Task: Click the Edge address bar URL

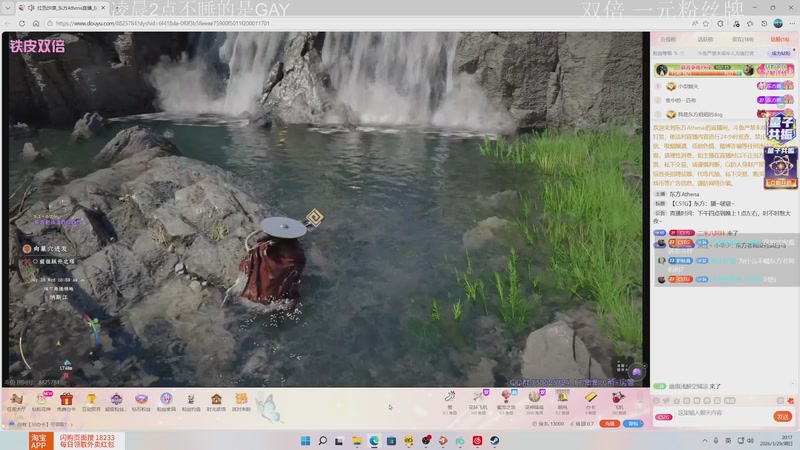Action: (x=162, y=23)
